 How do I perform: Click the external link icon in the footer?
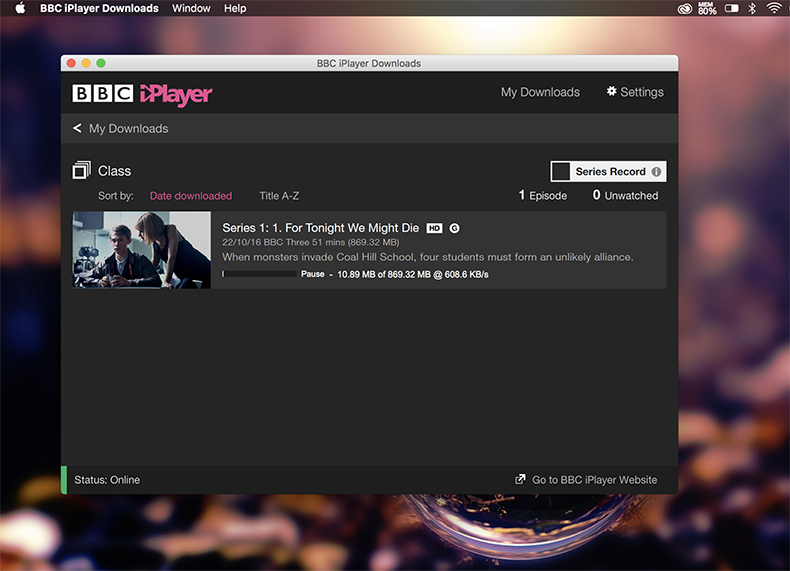click(x=520, y=479)
